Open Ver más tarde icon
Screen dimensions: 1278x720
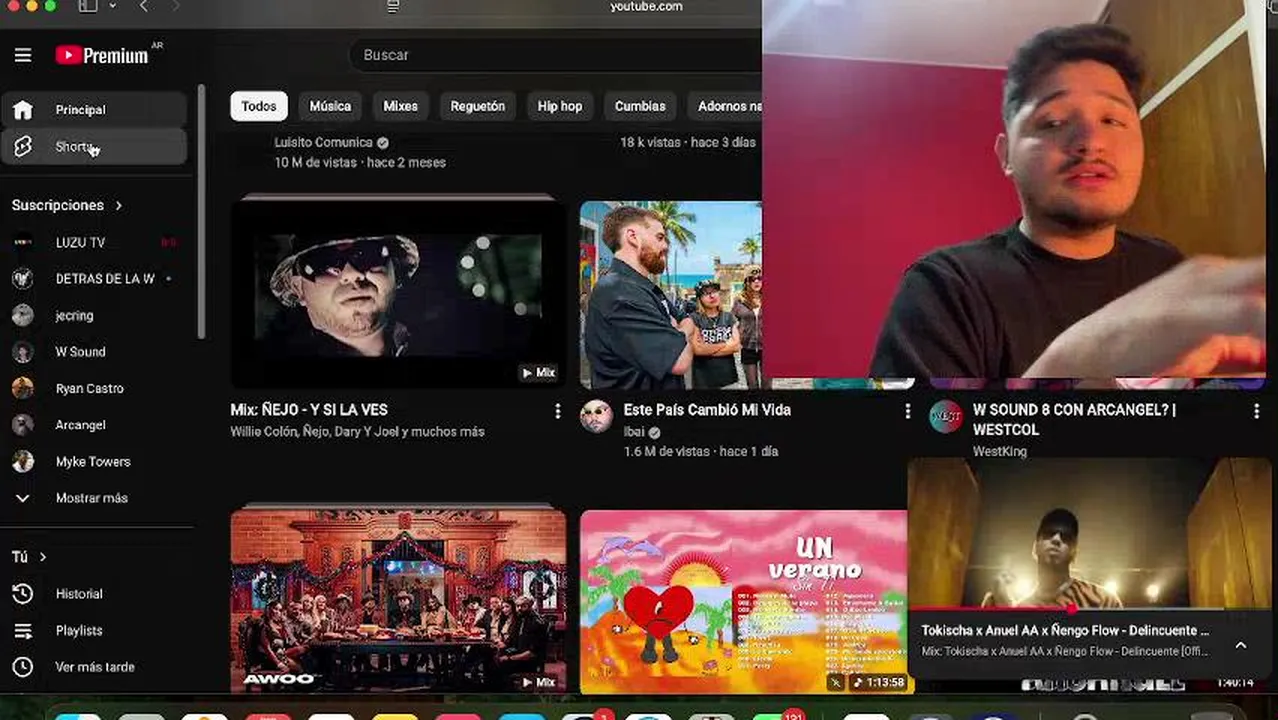coord(22,667)
